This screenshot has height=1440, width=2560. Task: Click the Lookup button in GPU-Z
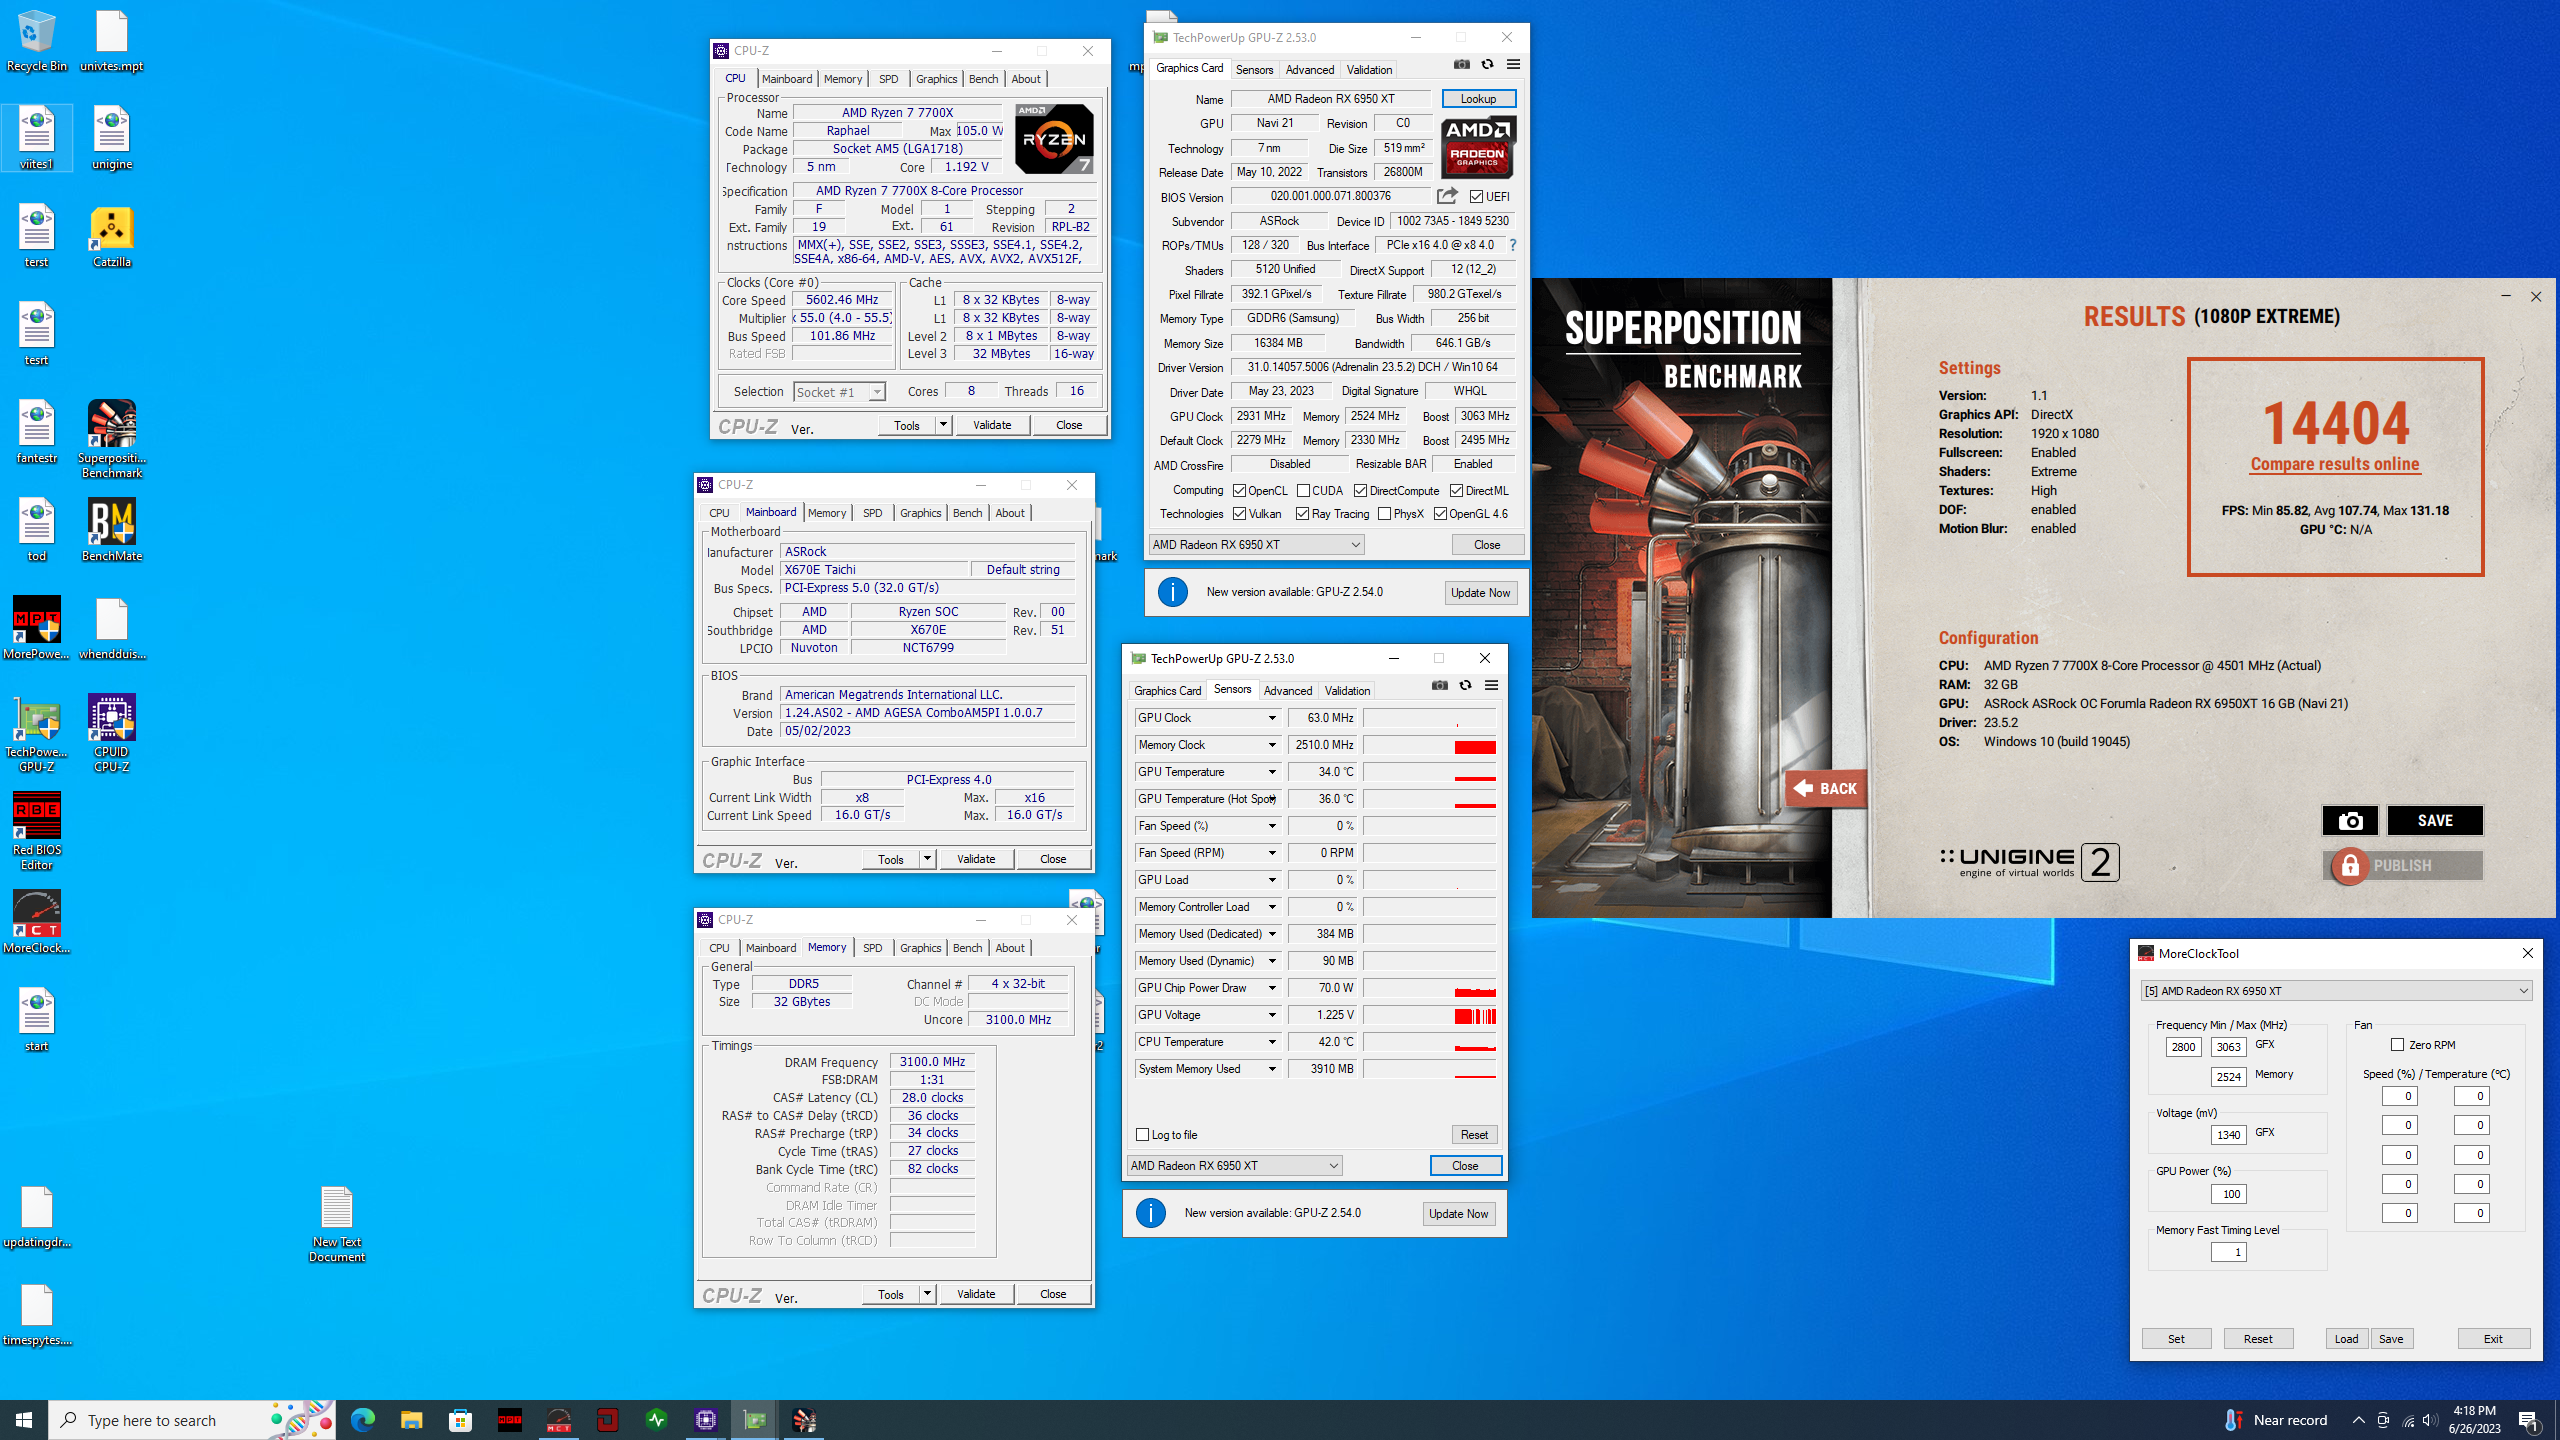coord(1478,99)
